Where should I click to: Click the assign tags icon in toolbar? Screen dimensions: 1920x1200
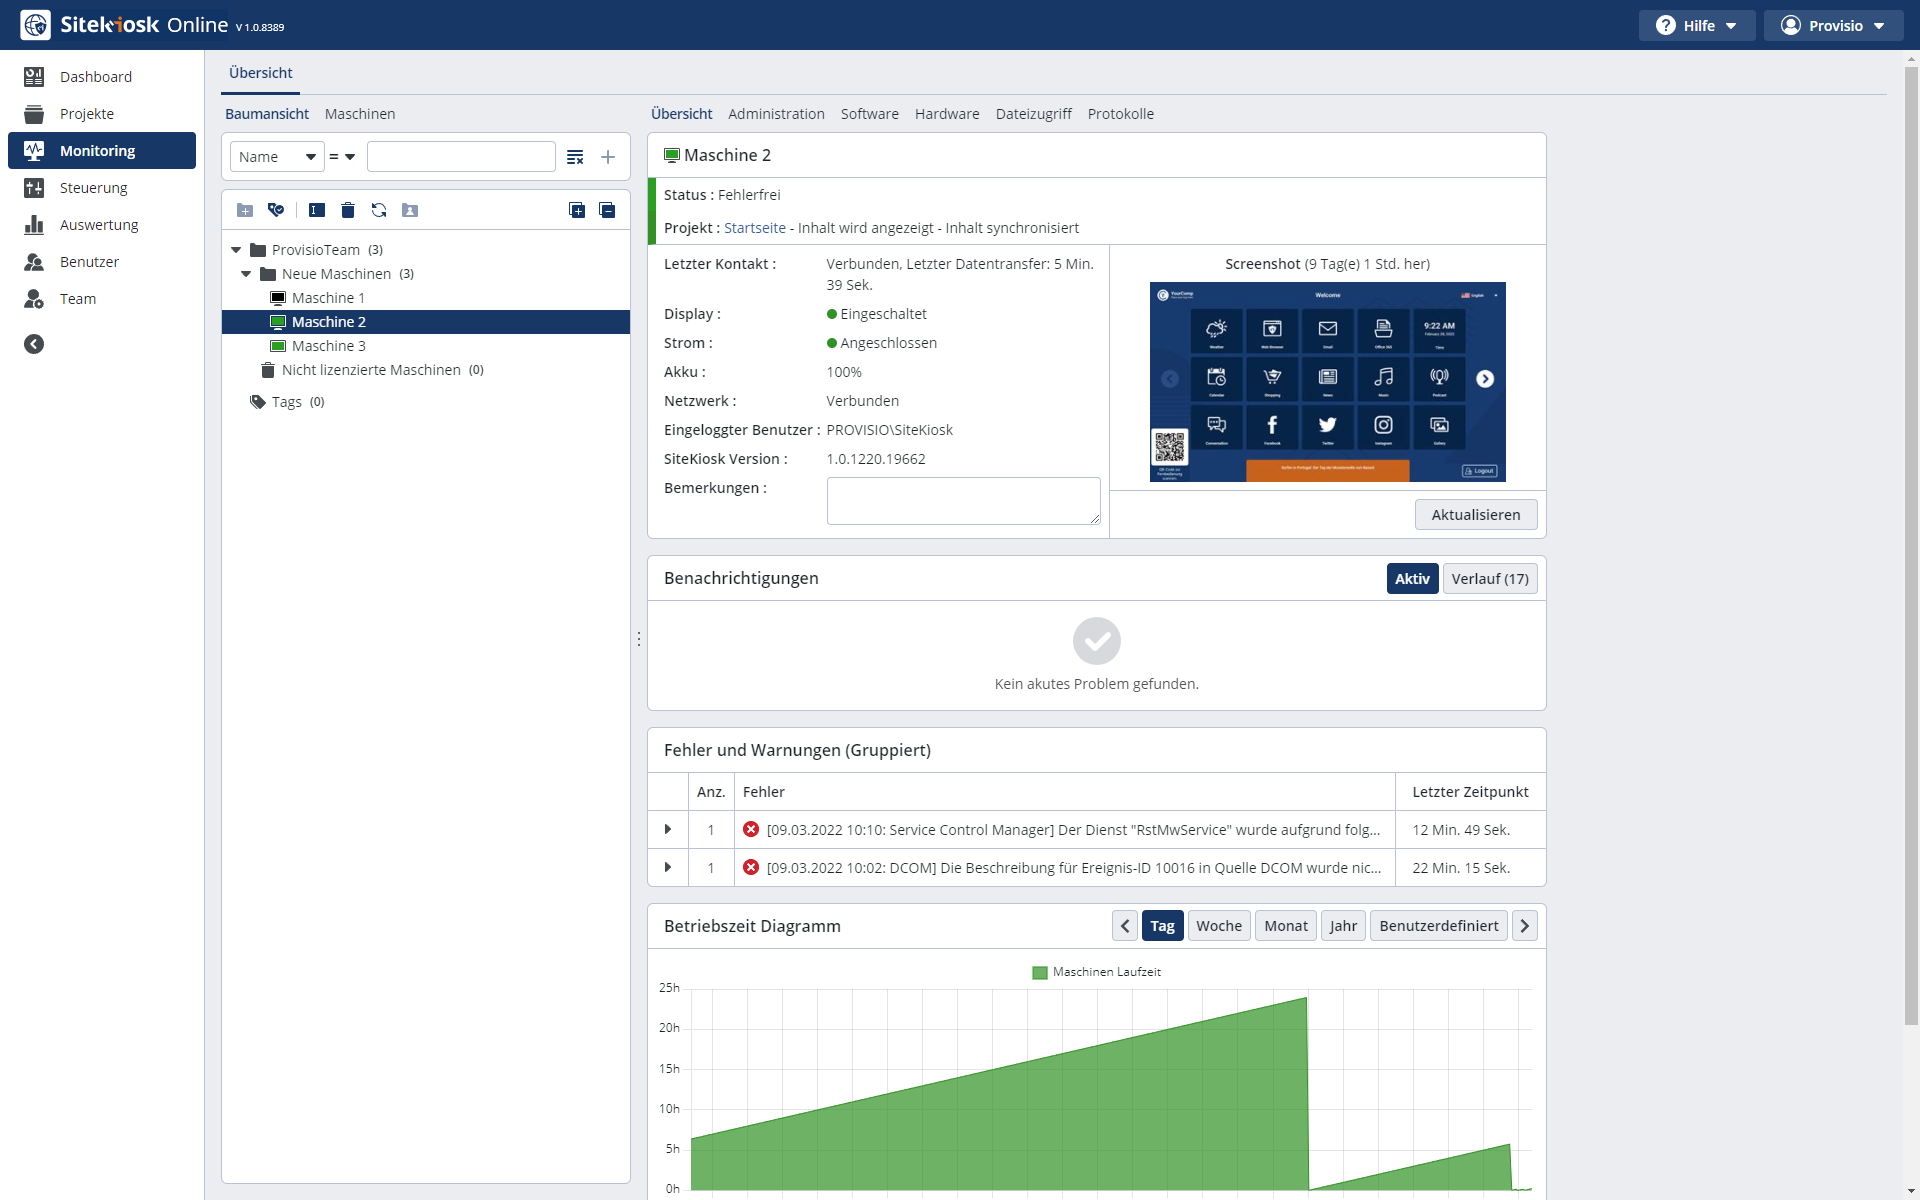[x=276, y=210]
